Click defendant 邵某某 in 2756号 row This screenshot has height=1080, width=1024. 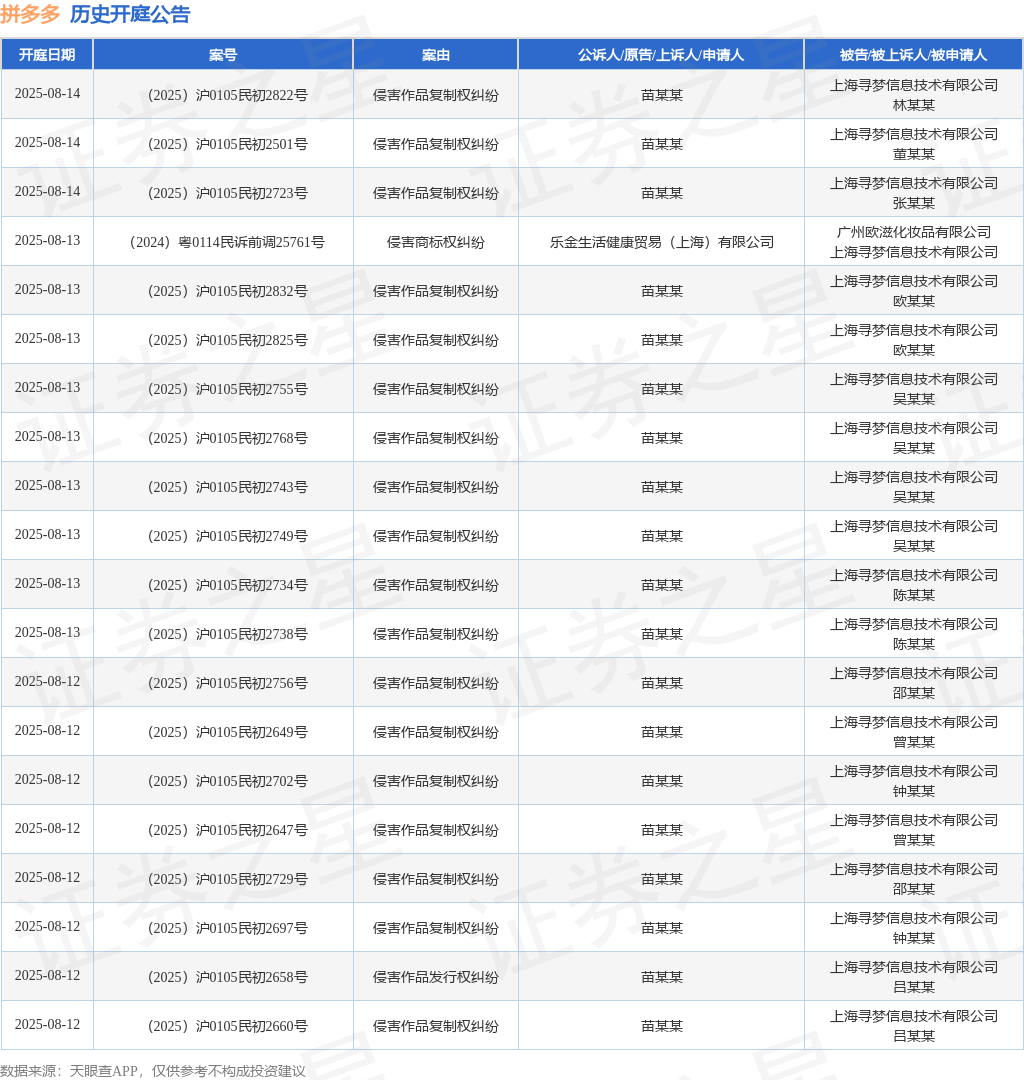click(x=913, y=692)
